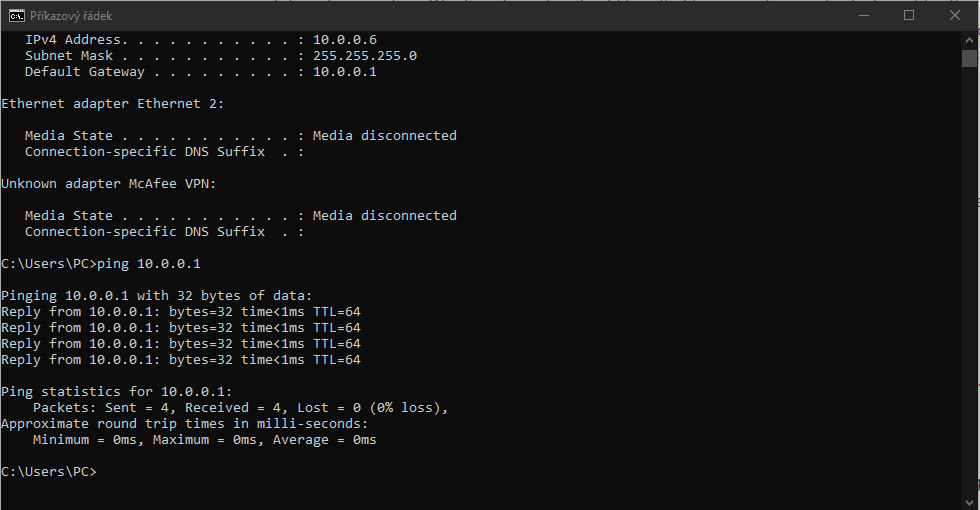The image size is (980, 510).
Task: Click the Packets Sent = 4 line
Action: point(240,408)
